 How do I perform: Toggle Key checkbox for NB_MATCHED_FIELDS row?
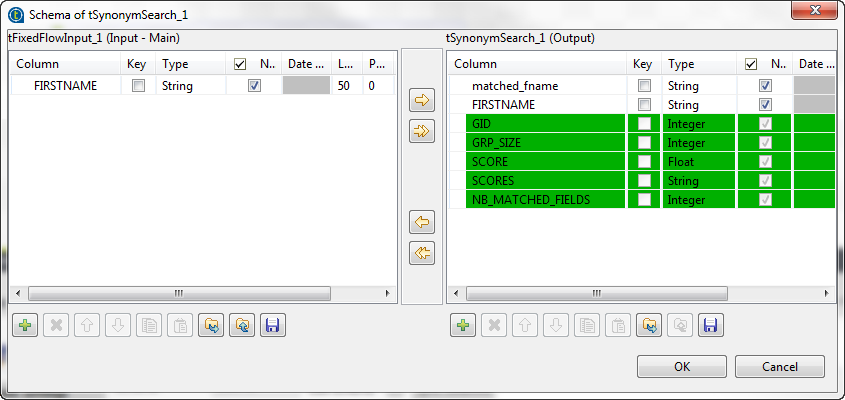click(644, 199)
